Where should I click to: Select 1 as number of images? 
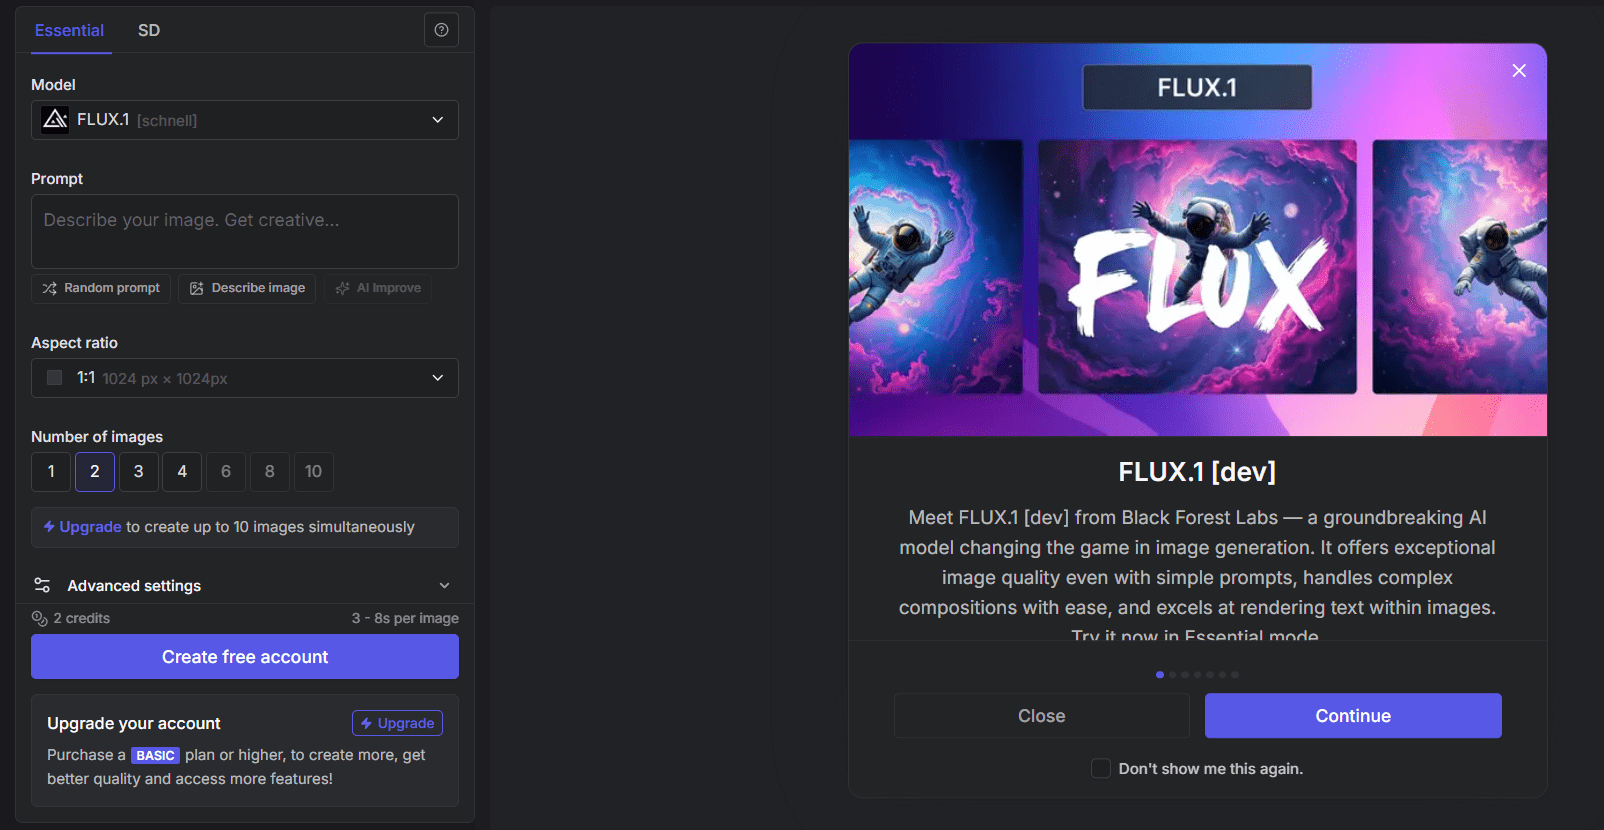tap(51, 471)
